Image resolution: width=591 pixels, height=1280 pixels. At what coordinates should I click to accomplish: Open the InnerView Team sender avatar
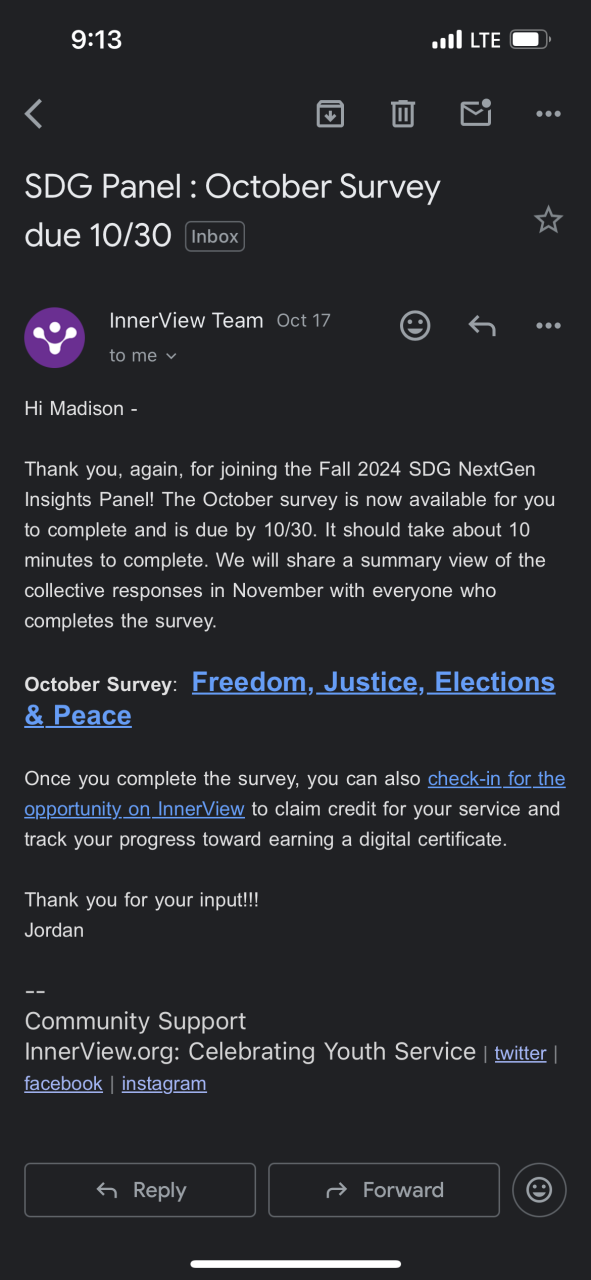54,337
